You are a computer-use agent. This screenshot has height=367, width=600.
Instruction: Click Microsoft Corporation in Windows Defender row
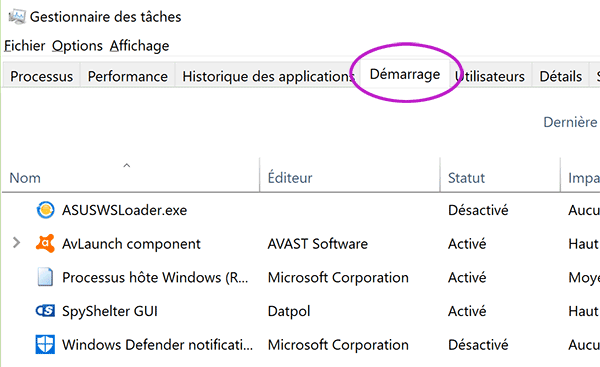(x=338, y=345)
